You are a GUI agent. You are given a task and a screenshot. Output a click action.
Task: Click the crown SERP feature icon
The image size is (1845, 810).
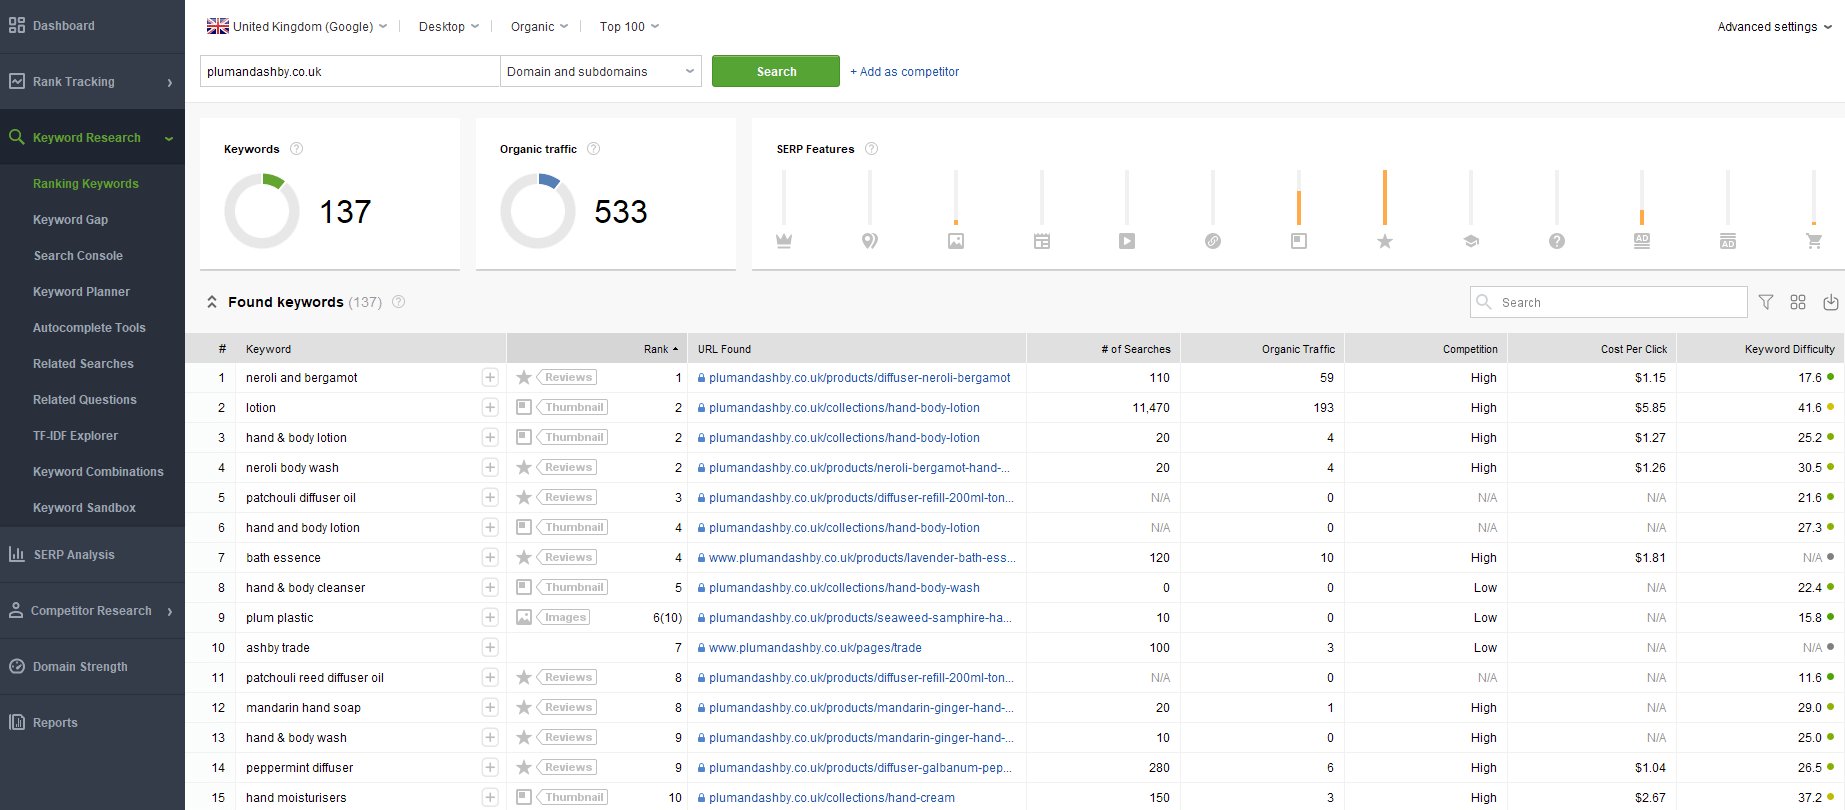click(784, 241)
